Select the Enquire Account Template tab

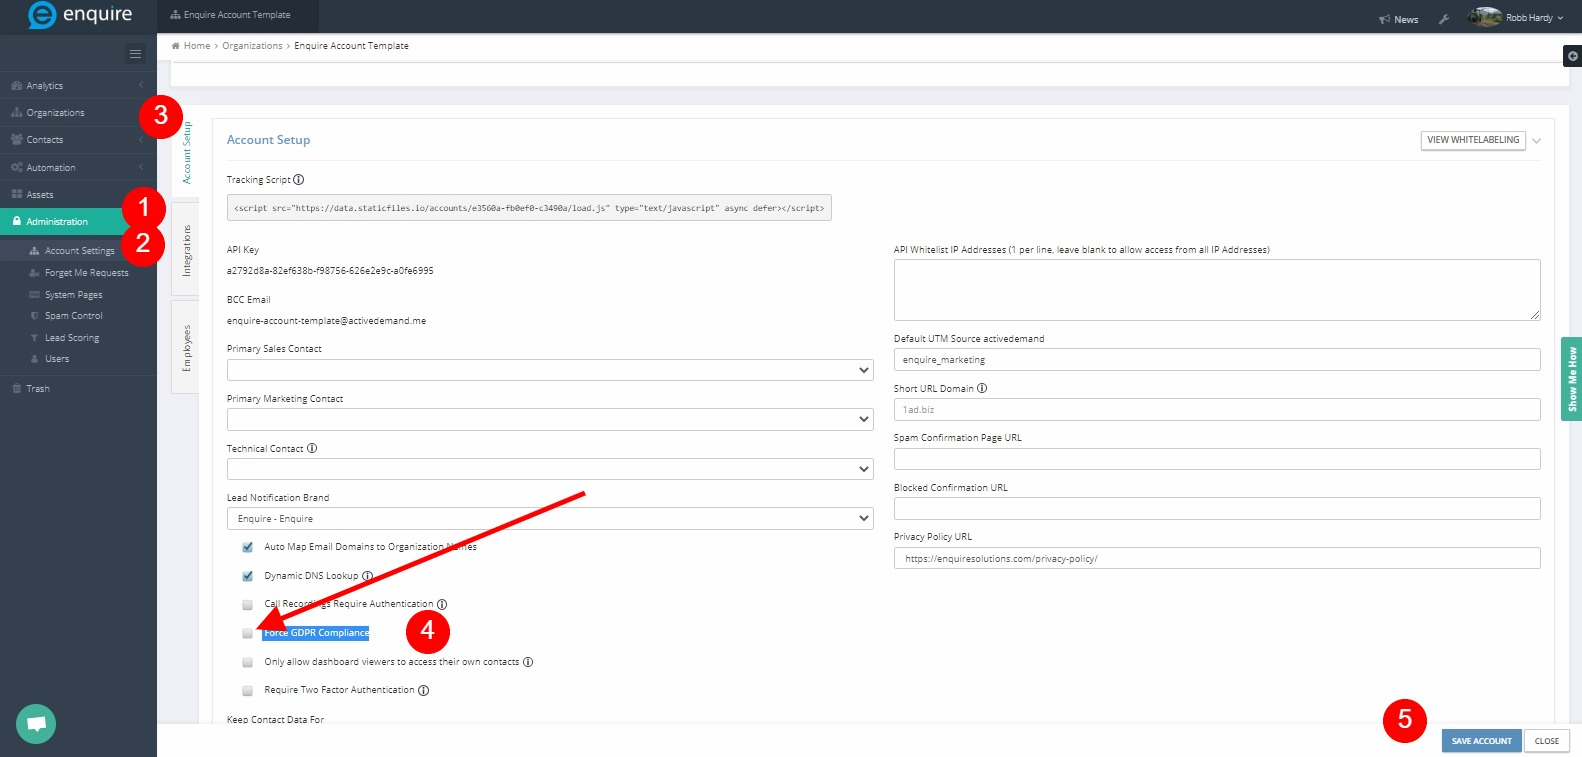tap(237, 16)
